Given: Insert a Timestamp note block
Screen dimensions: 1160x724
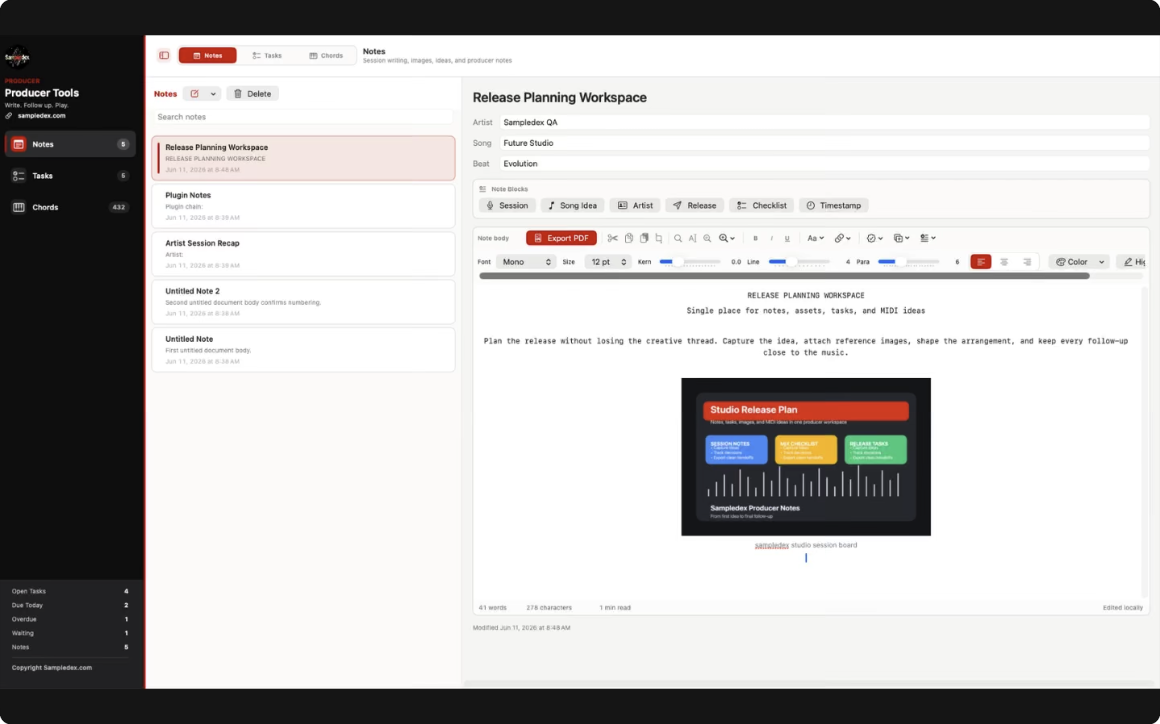Looking at the screenshot, I should click(x=834, y=206).
